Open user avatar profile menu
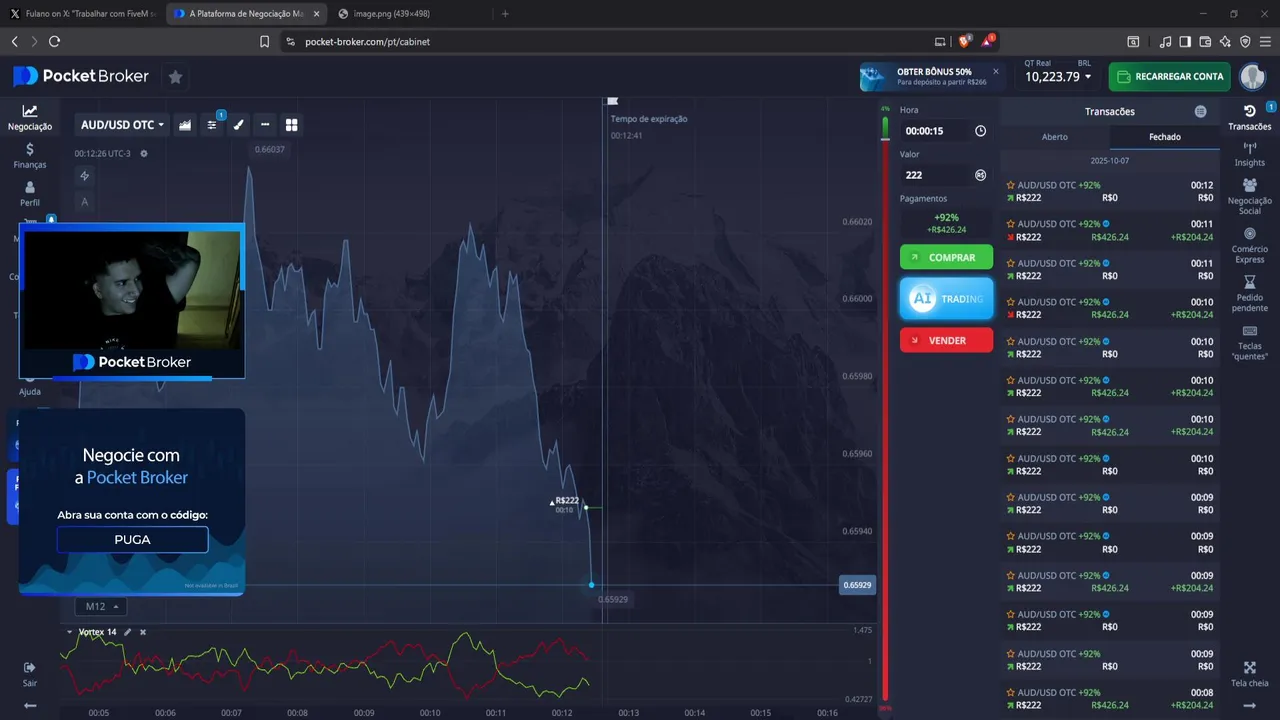The width and height of the screenshot is (1280, 720). pos(1253,77)
